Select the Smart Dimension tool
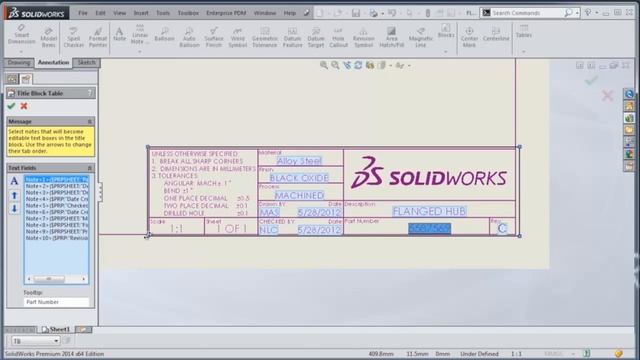This screenshot has width=640, height=360. click(x=22, y=35)
